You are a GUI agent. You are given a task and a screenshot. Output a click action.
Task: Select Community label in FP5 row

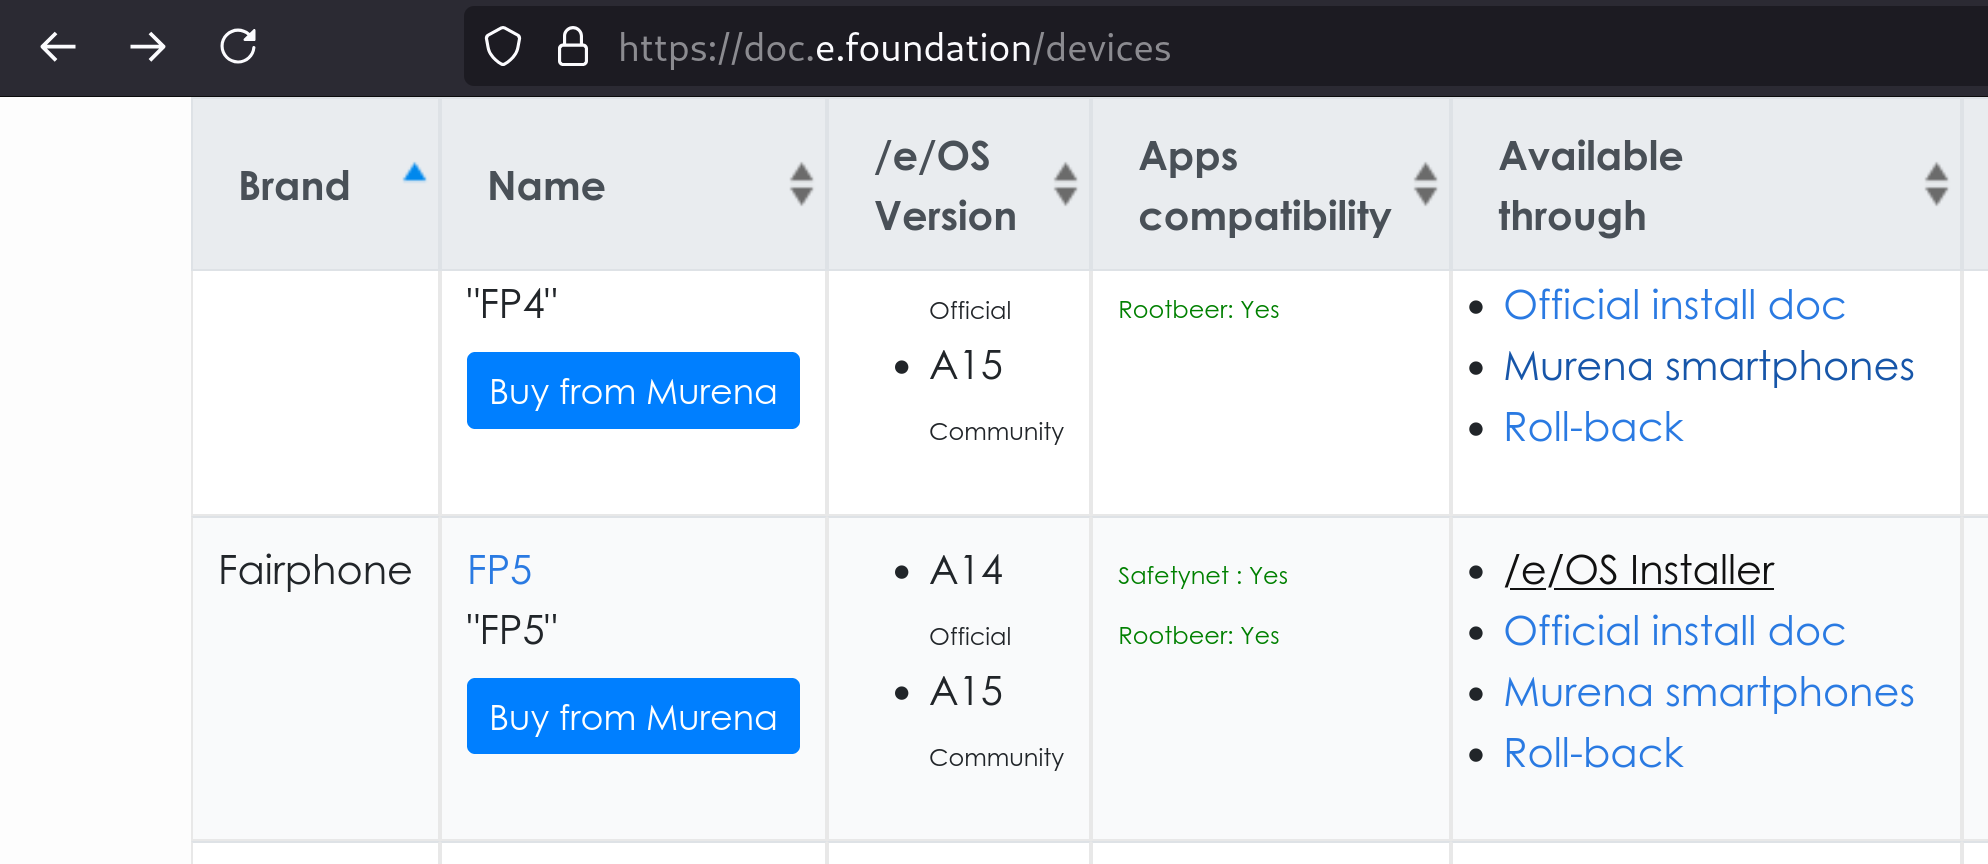996,757
